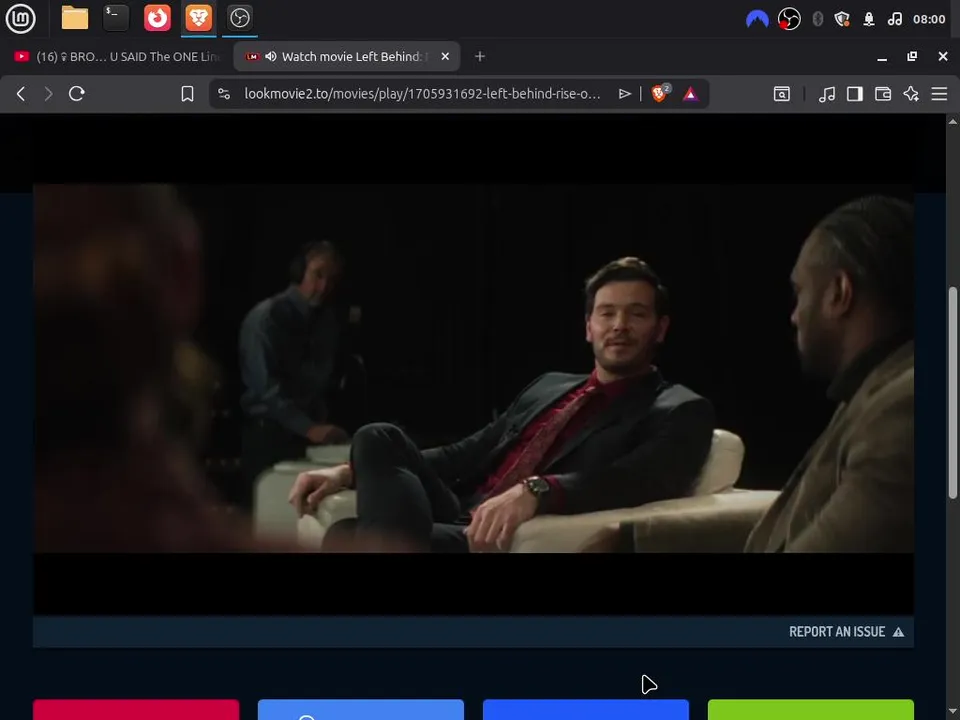Go back to the previous page
Viewport: 960px width, 720px height.
21,94
